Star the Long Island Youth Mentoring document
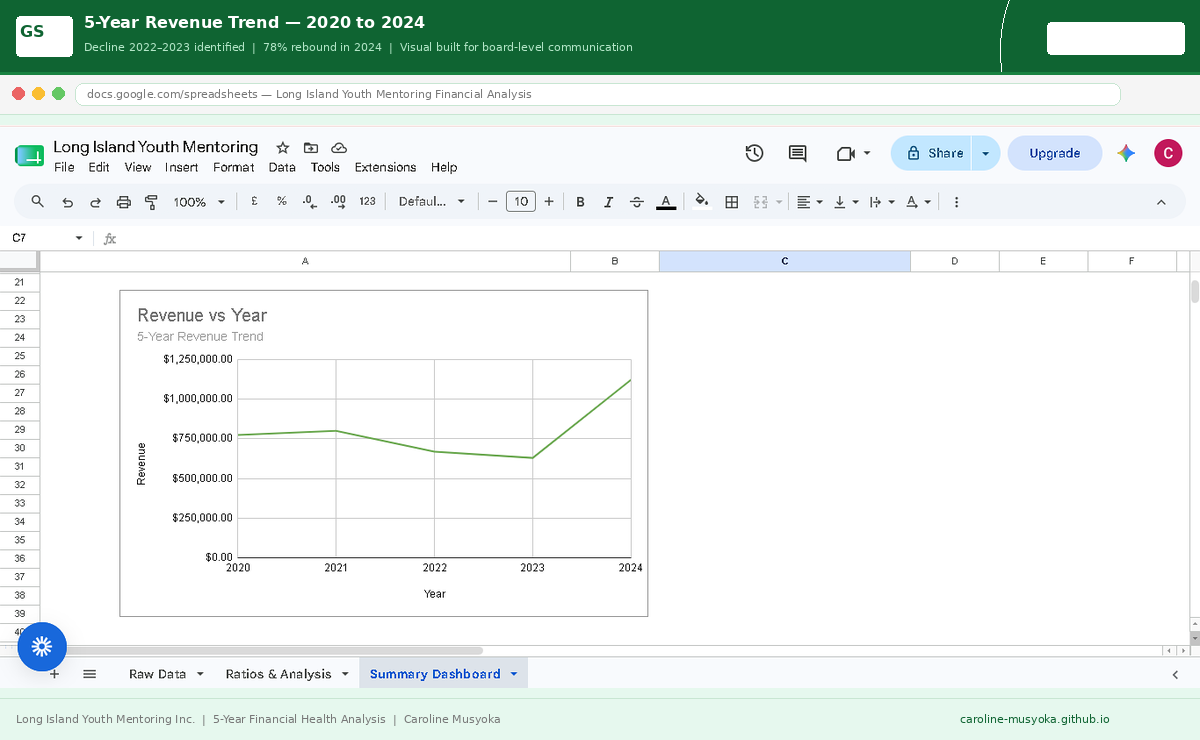The width and height of the screenshot is (1200, 740). [283, 147]
